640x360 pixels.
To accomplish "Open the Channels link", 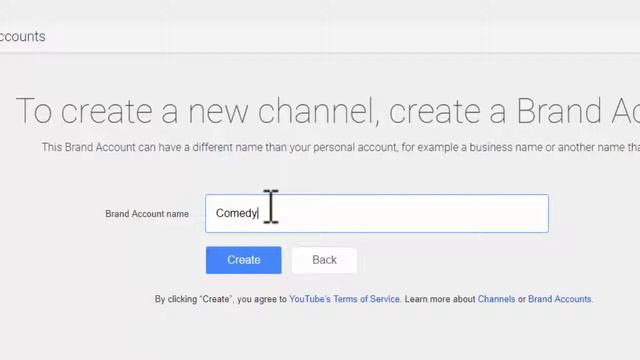I will (496, 299).
